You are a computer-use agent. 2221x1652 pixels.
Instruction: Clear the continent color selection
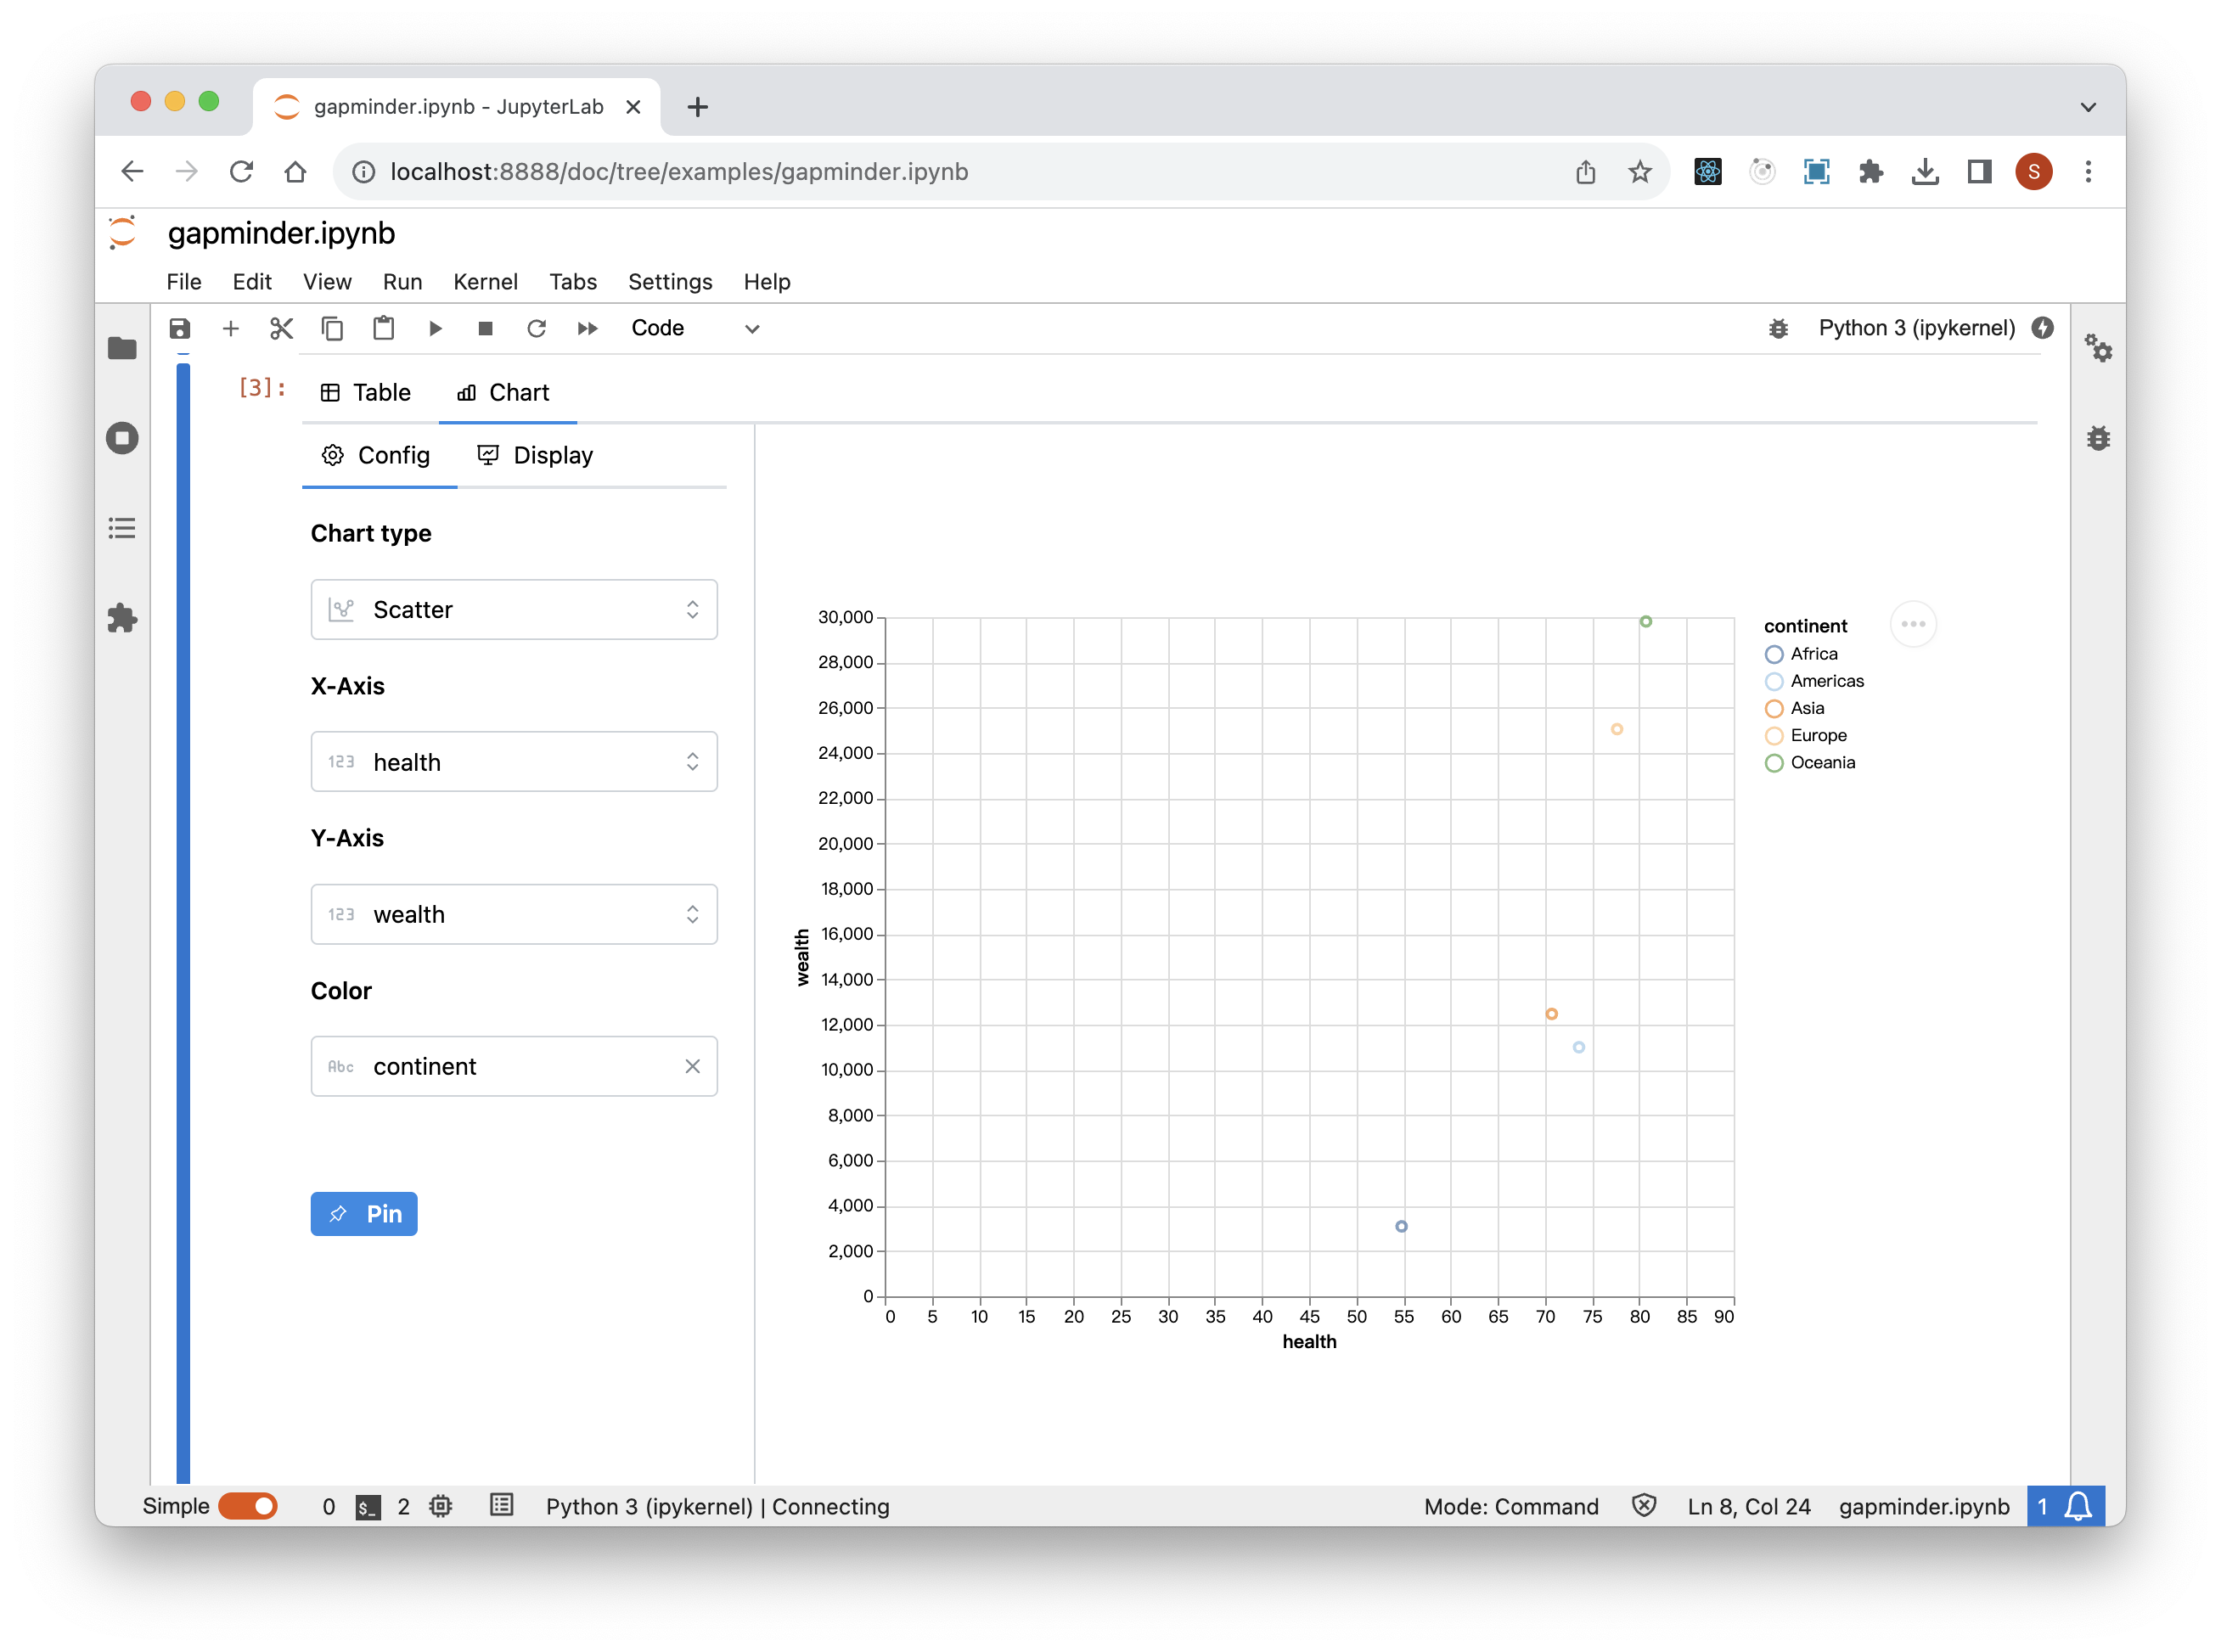coord(692,1066)
